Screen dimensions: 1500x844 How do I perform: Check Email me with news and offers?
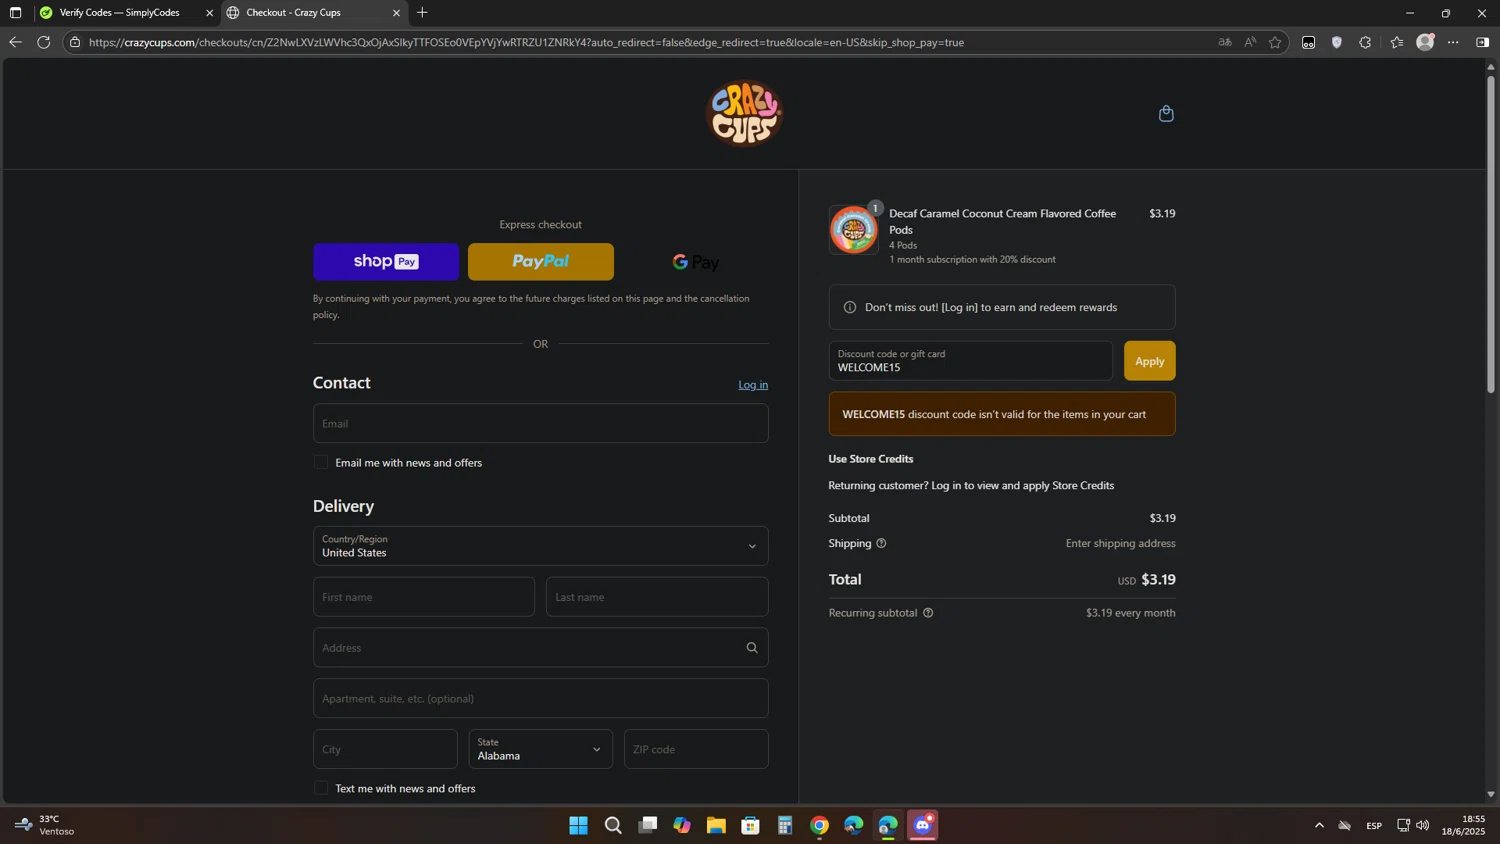point(321,462)
